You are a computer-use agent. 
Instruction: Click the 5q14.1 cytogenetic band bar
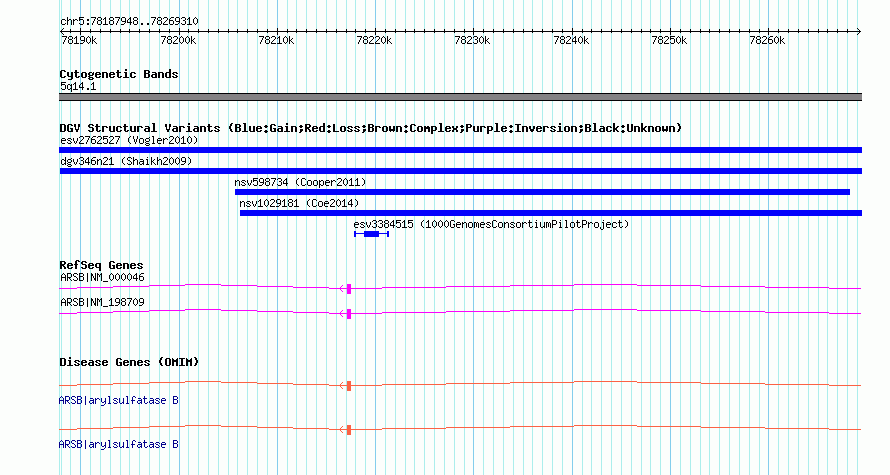pos(460,97)
